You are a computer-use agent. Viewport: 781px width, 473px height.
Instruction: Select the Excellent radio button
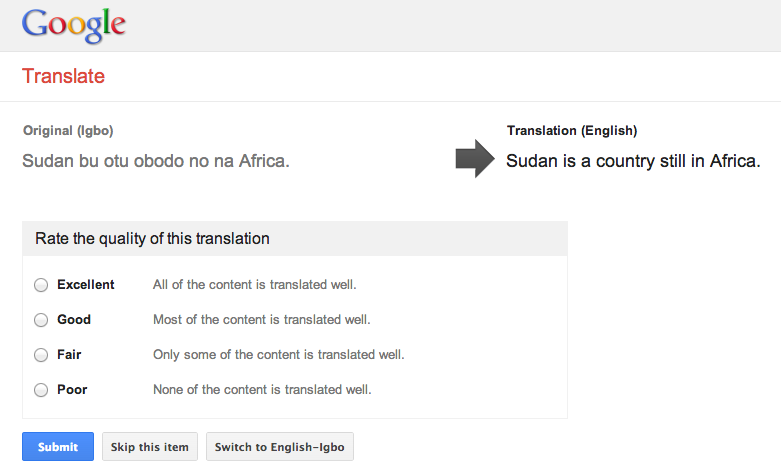click(x=41, y=285)
